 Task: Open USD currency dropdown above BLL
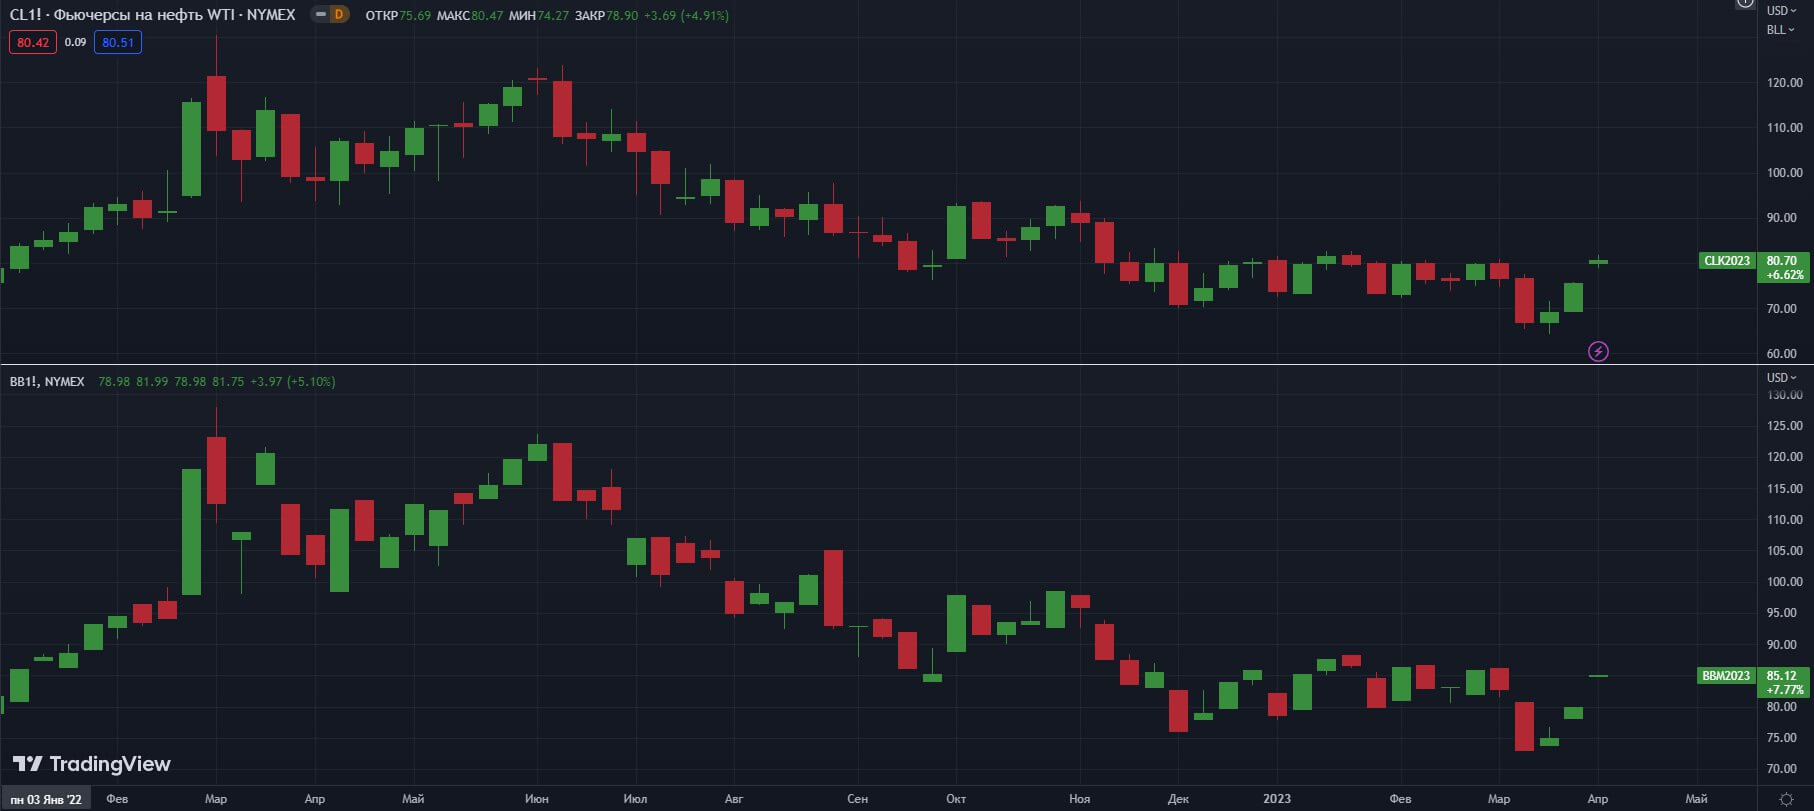[1780, 11]
